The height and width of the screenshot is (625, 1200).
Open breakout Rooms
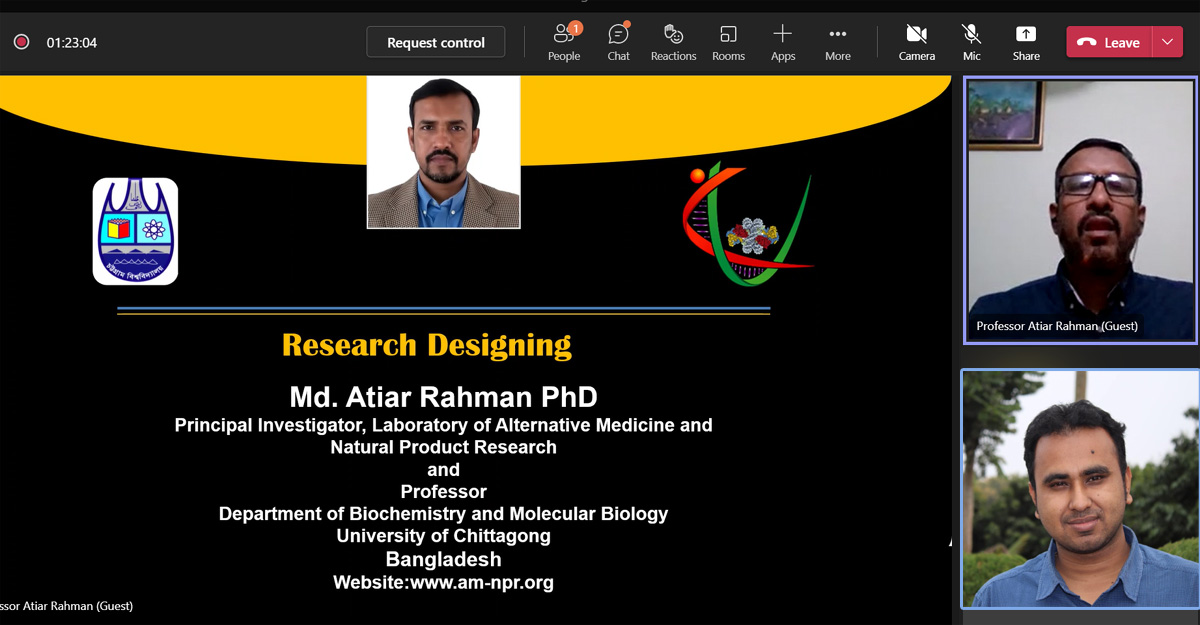pos(728,42)
